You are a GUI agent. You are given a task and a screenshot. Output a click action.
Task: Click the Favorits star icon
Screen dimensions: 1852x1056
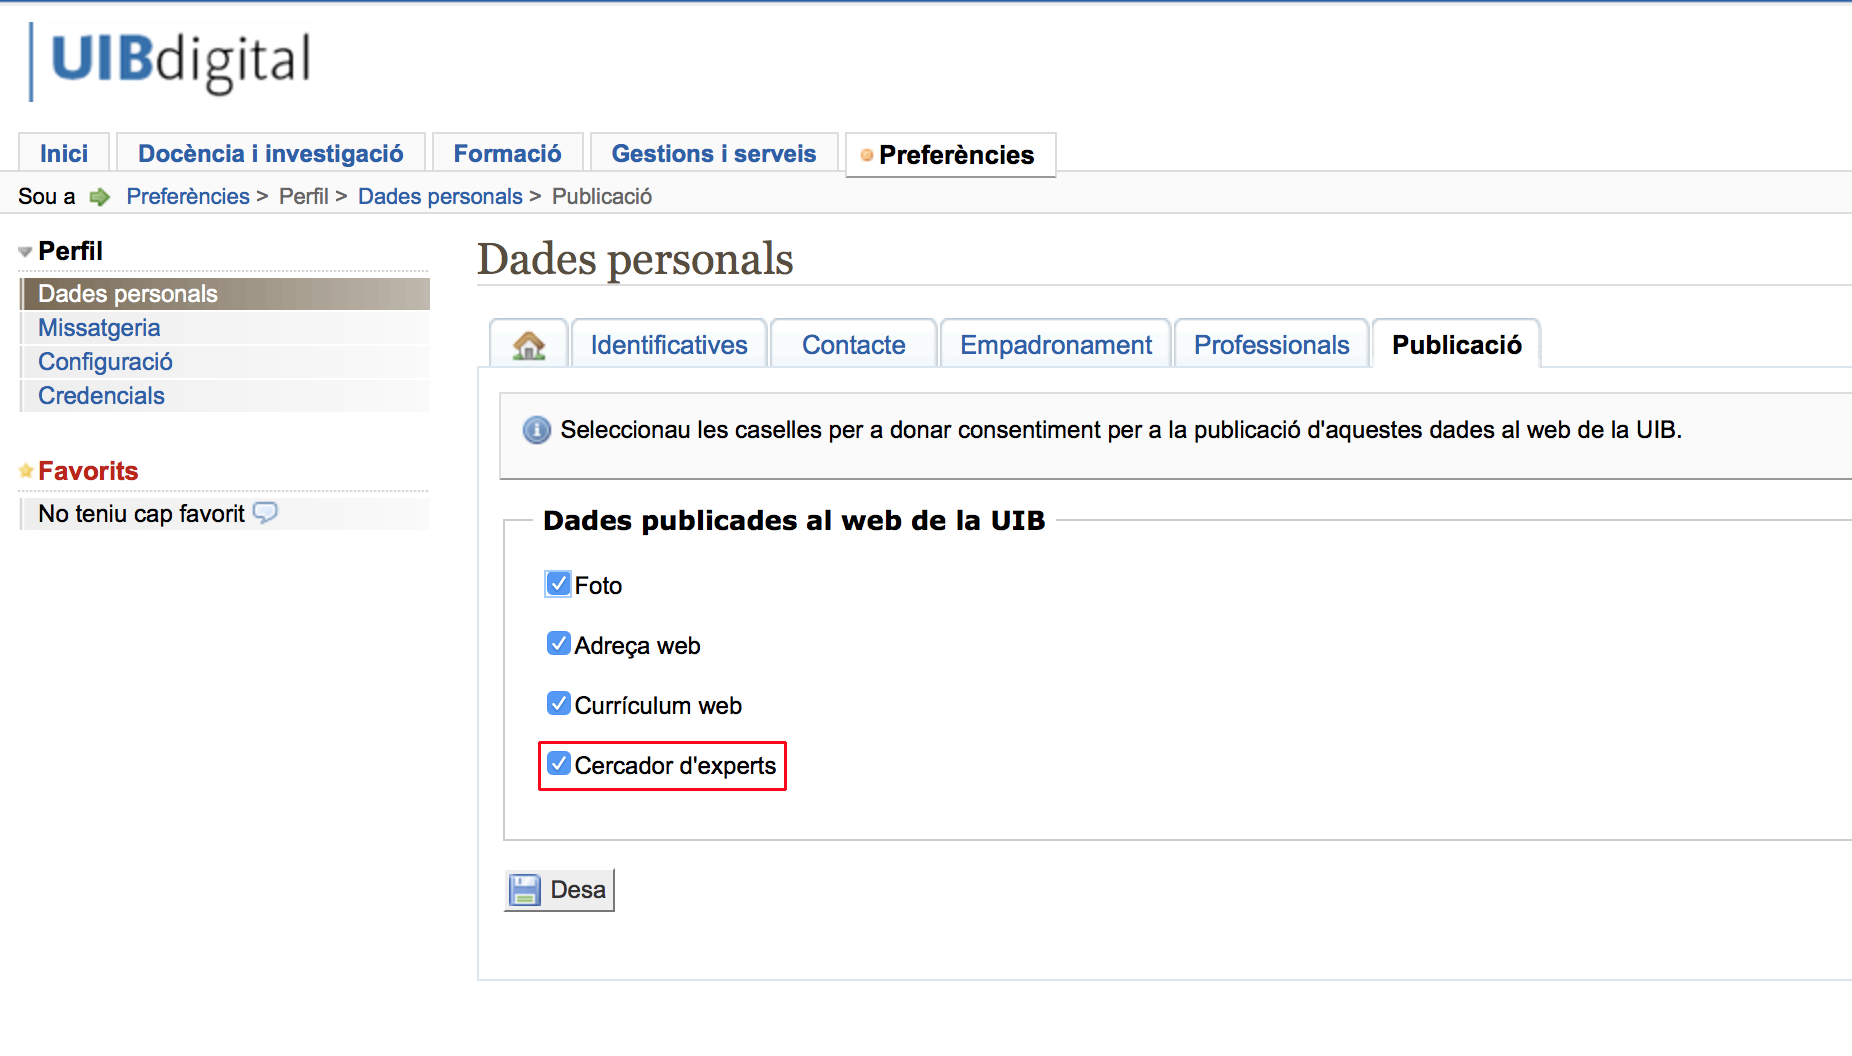[26, 471]
